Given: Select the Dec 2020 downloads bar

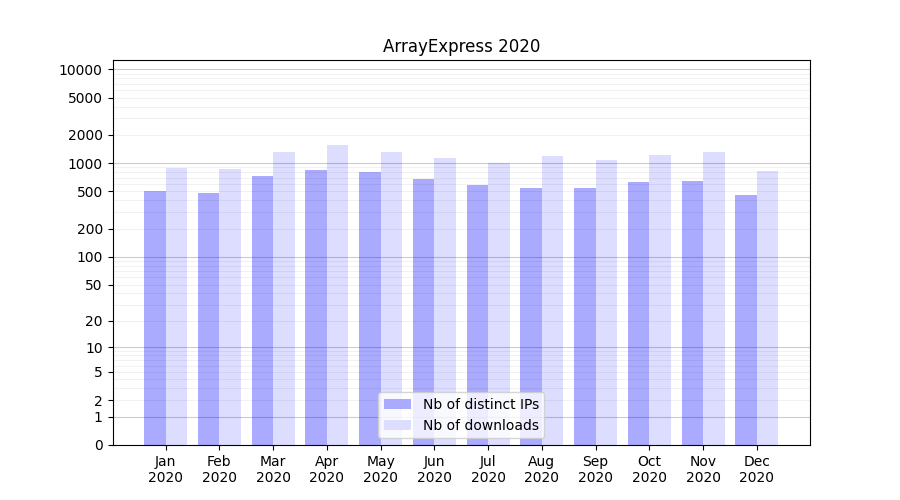Looking at the screenshot, I should (x=767, y=308).
